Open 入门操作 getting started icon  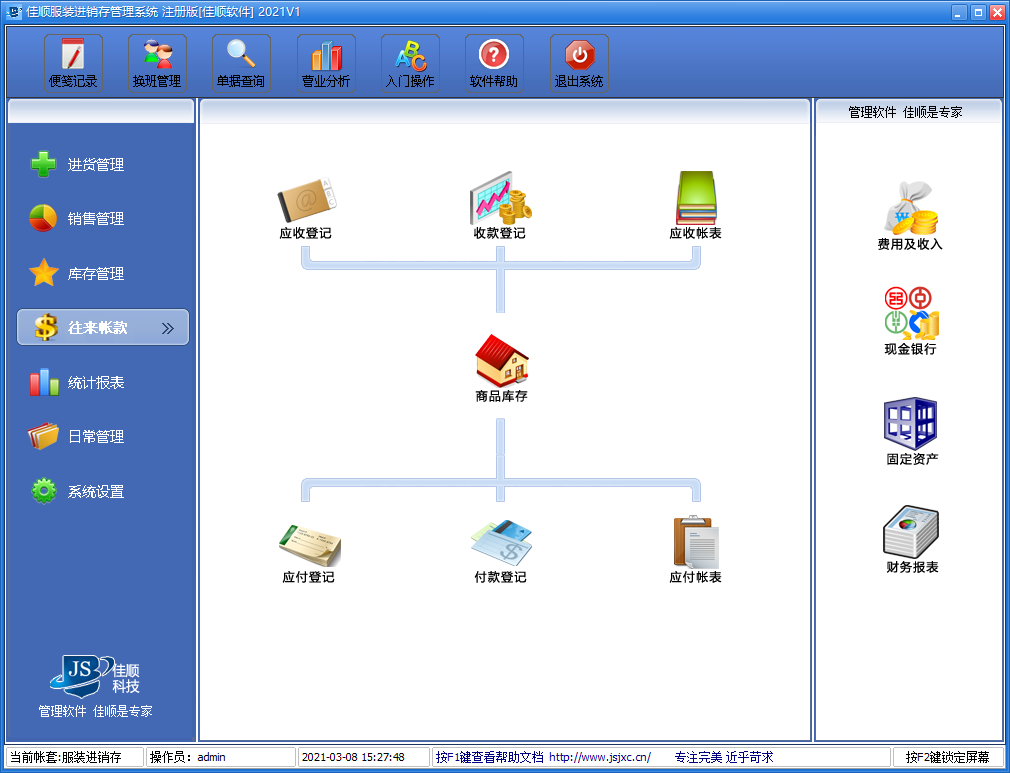[410, 63]
